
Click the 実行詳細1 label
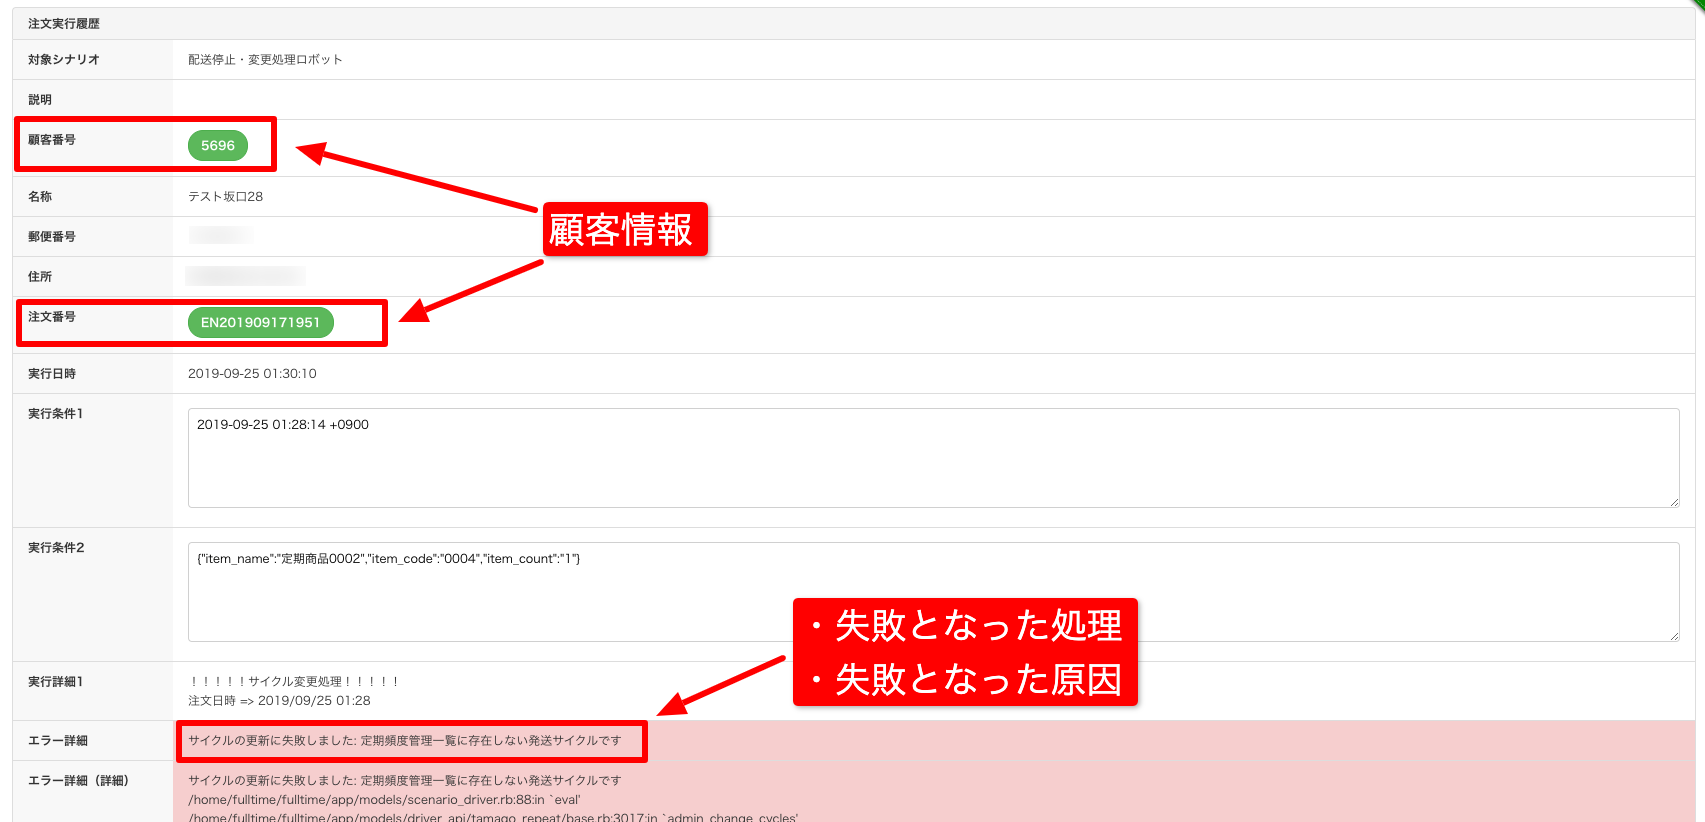coord(56,681)
